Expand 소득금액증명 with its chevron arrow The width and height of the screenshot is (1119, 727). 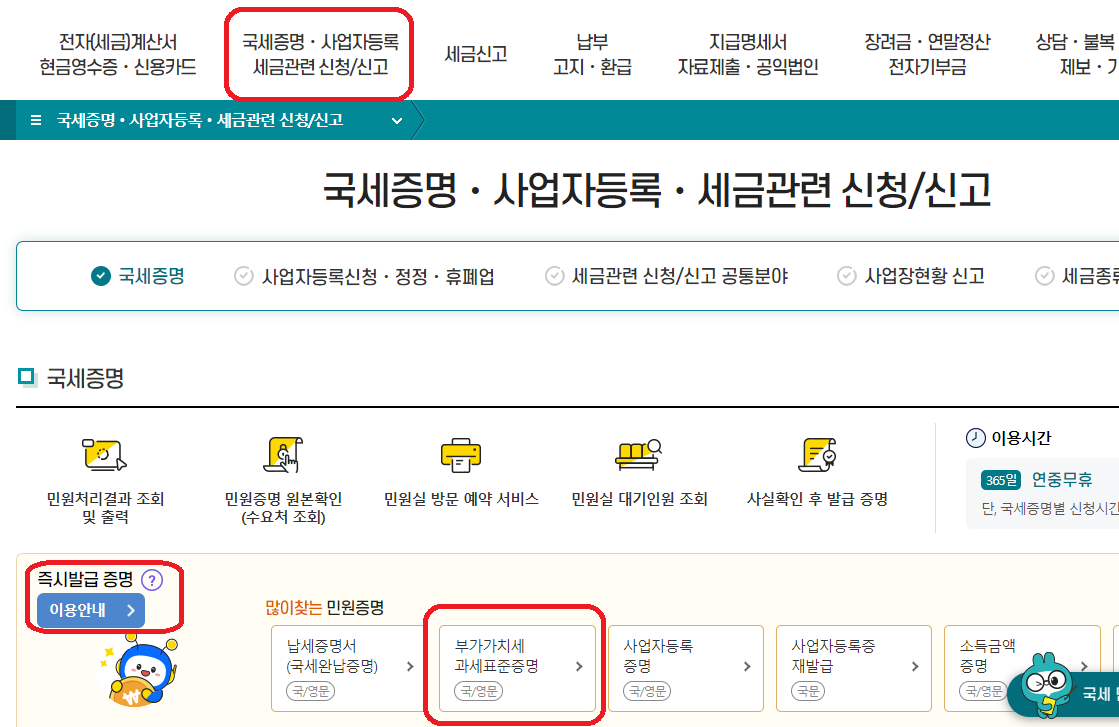[x=1085, y=668]
